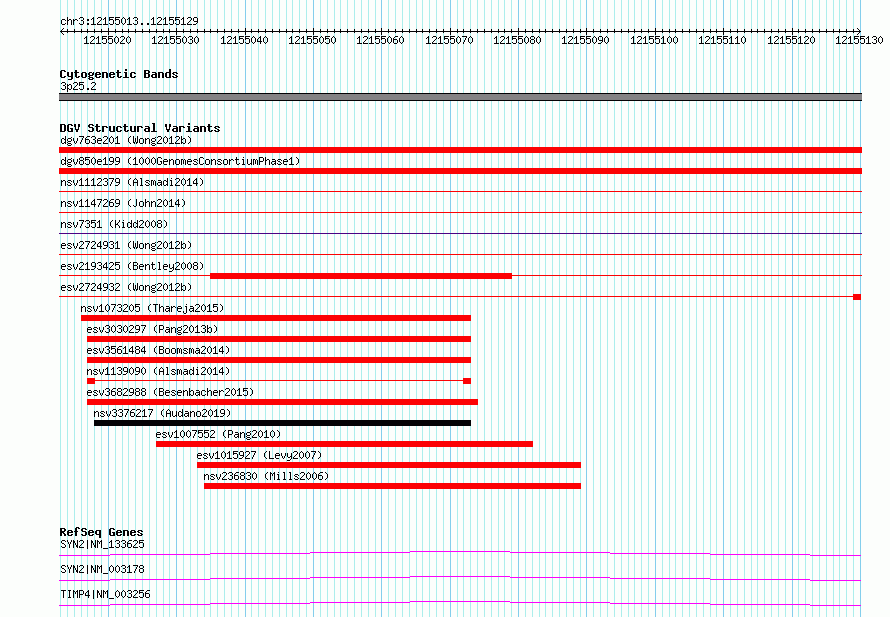Open variant nsv236830 (Mills2006)
The image size is (890, 617).
(x=266, y=476)
